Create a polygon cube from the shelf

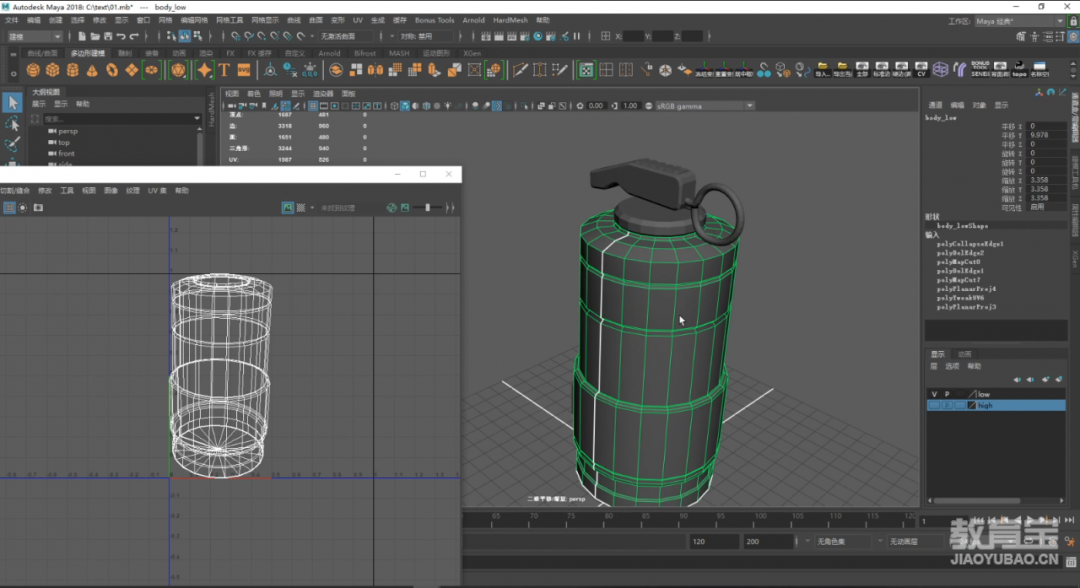pos(52,70)
